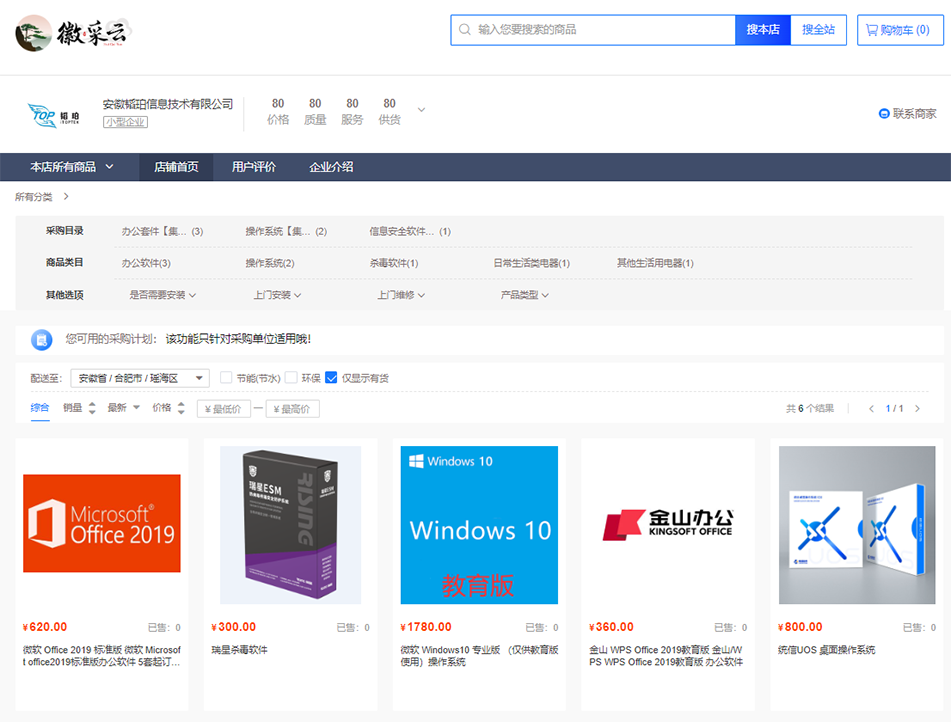Click the 共 6 个结果 count
Viewport: 951px width, 722px height.
(810, 409)
